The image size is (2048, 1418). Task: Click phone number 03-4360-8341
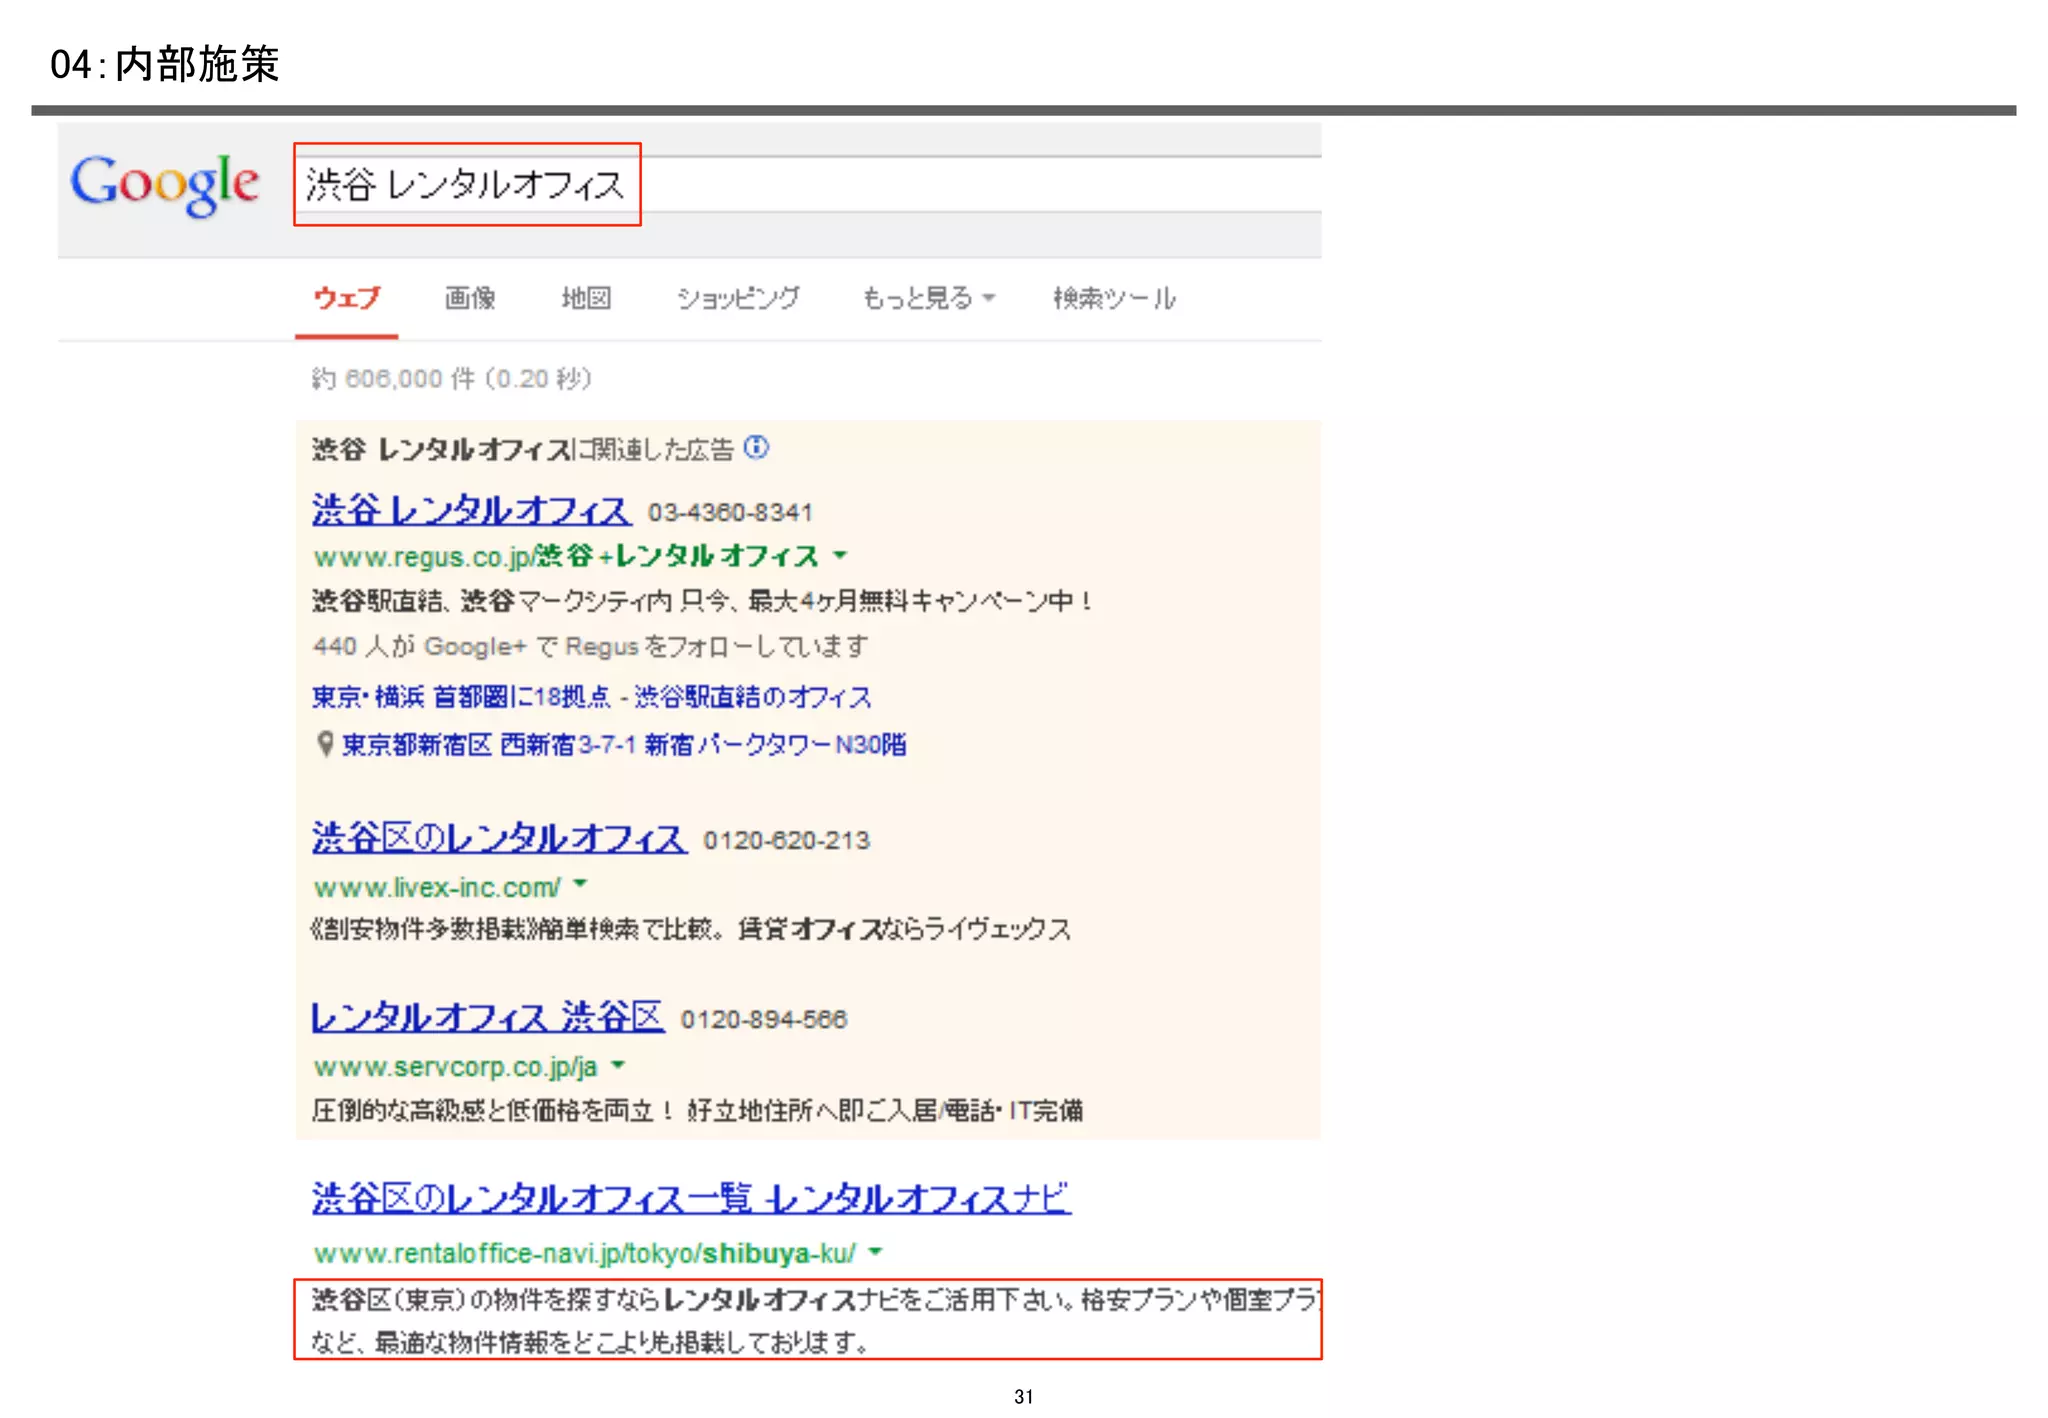(x=730, y=512)
